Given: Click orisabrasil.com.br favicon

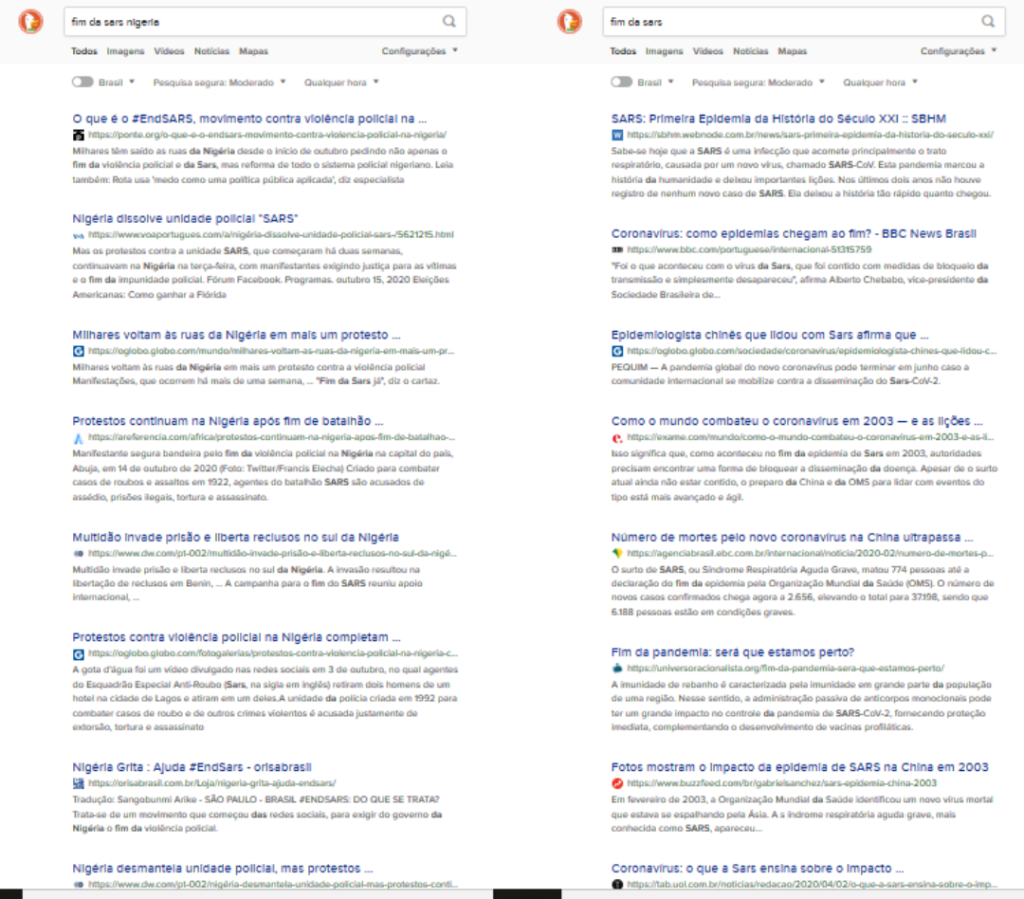Looking at the screenshot, I should pos(78,783).
